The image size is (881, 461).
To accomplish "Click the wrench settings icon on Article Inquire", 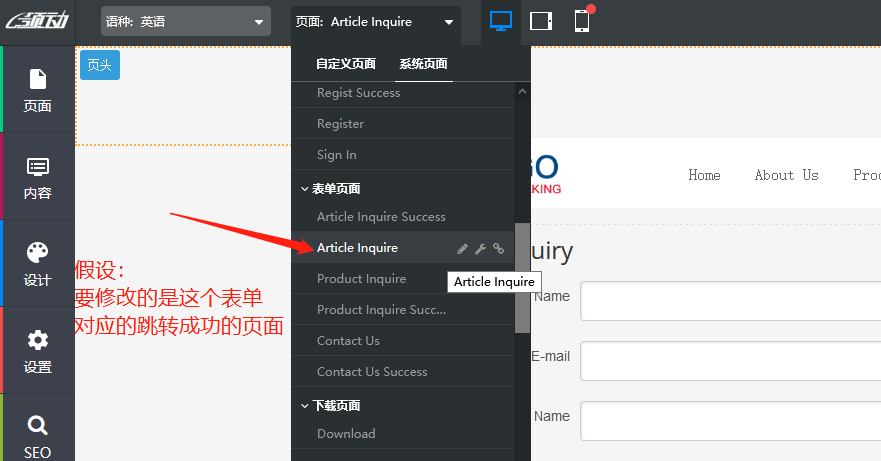I will point(480,248).
